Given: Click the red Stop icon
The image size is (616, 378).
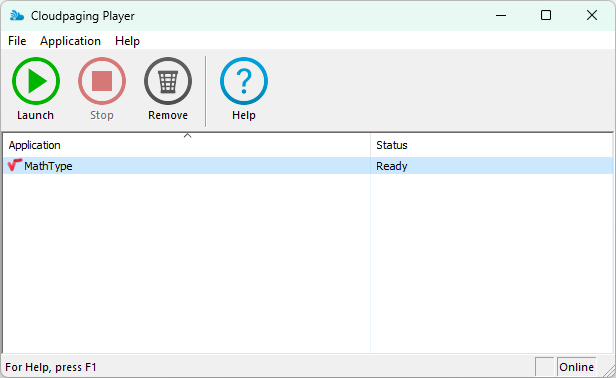Looking at the screenshot, I should pos(102,81).
